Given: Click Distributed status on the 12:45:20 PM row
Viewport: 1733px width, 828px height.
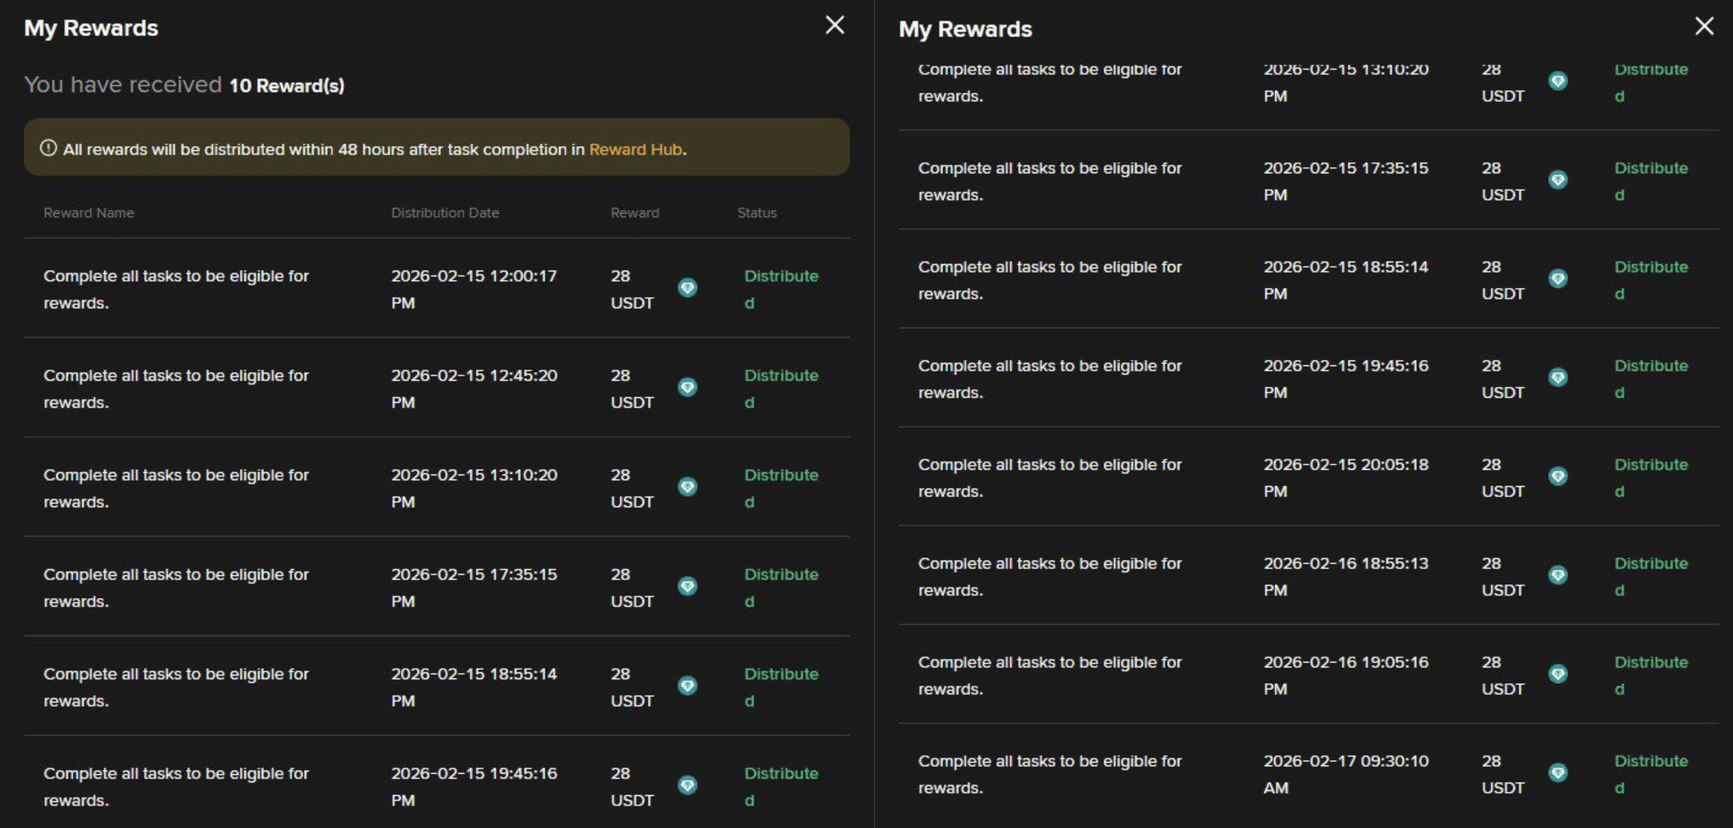Looking at the screenshot, I should click(x=780, y=388).
